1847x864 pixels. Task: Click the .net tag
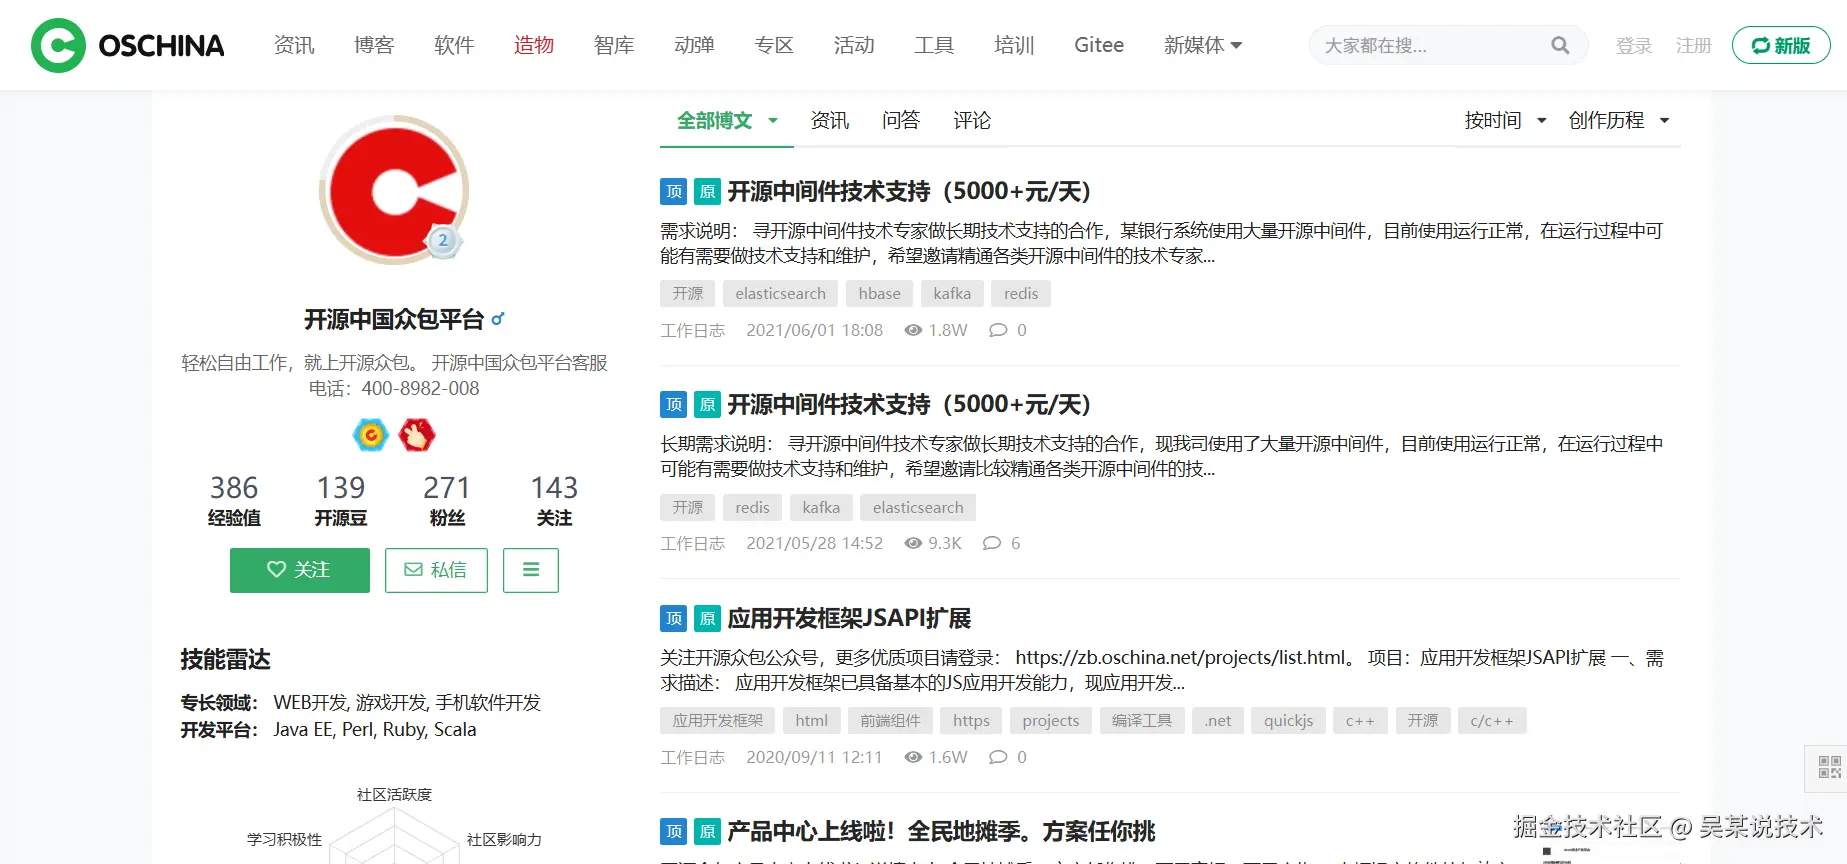pos(1218,721)
